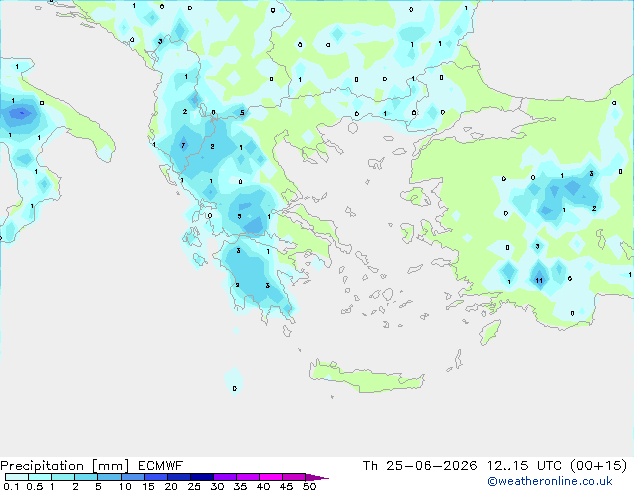Click the 0.5–1 mm legend color swatch

40,477
